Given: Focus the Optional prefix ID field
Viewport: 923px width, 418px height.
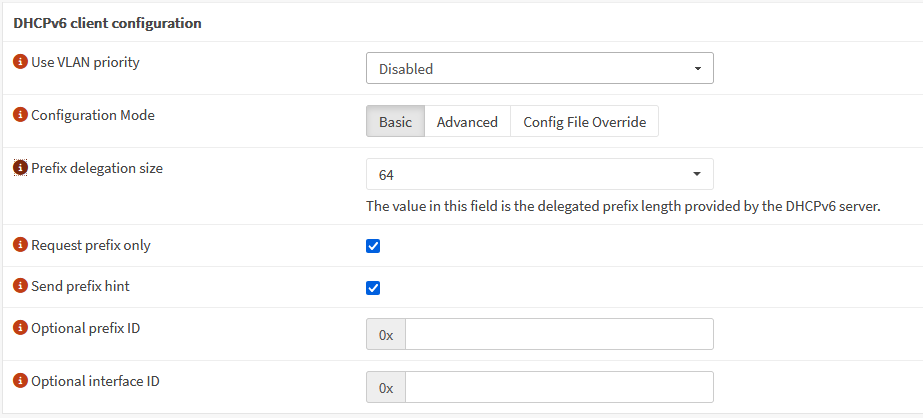Looking at the screenshot, I should [558, 335].
